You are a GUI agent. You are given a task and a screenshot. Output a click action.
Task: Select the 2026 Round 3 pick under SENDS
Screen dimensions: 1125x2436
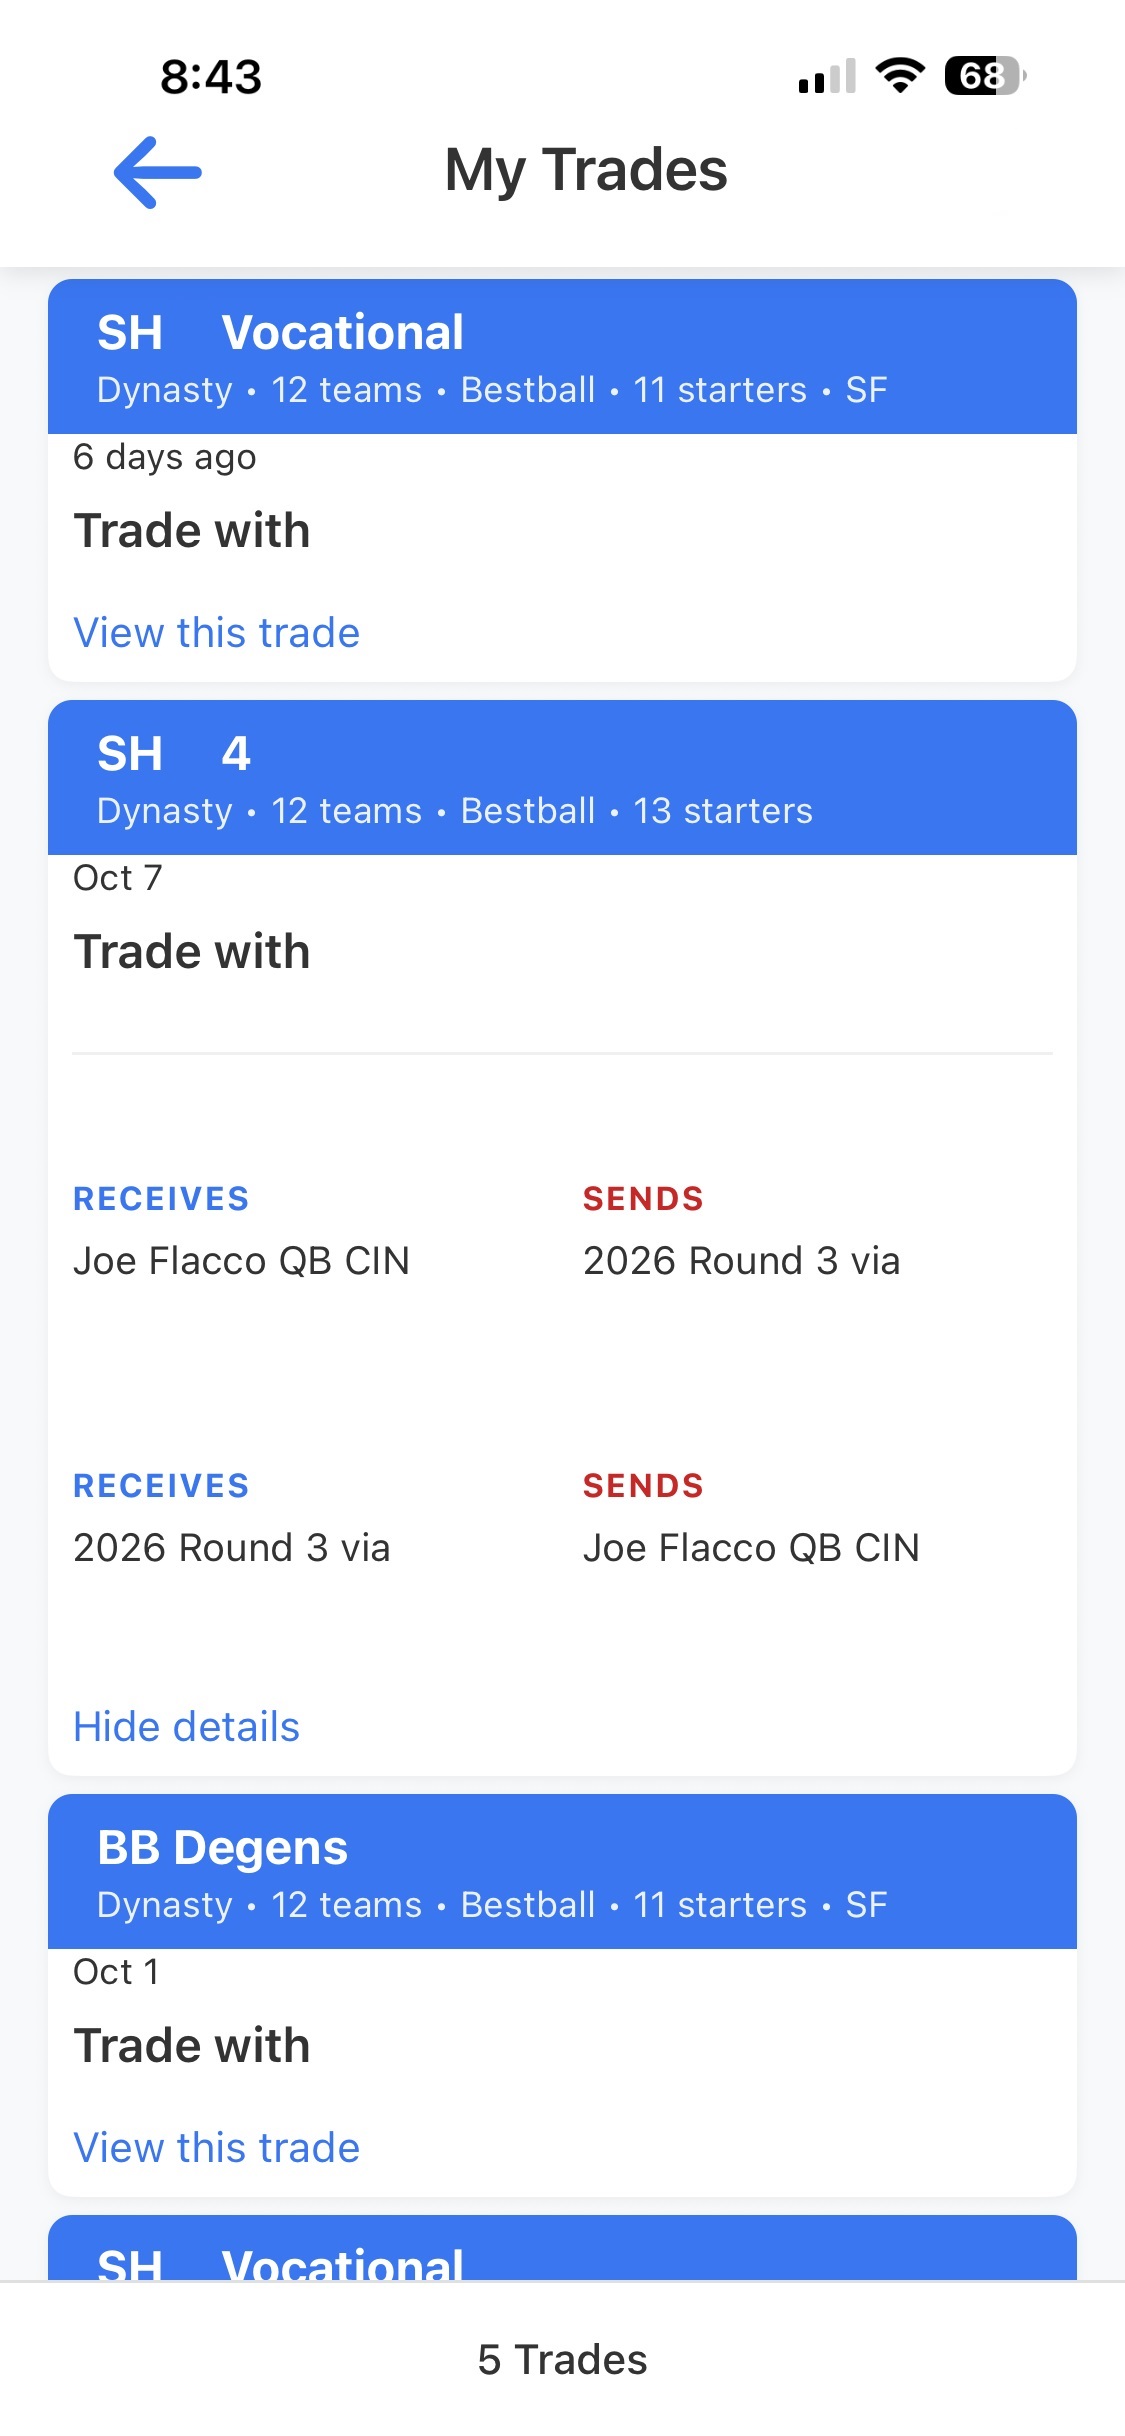point(741,1260)
